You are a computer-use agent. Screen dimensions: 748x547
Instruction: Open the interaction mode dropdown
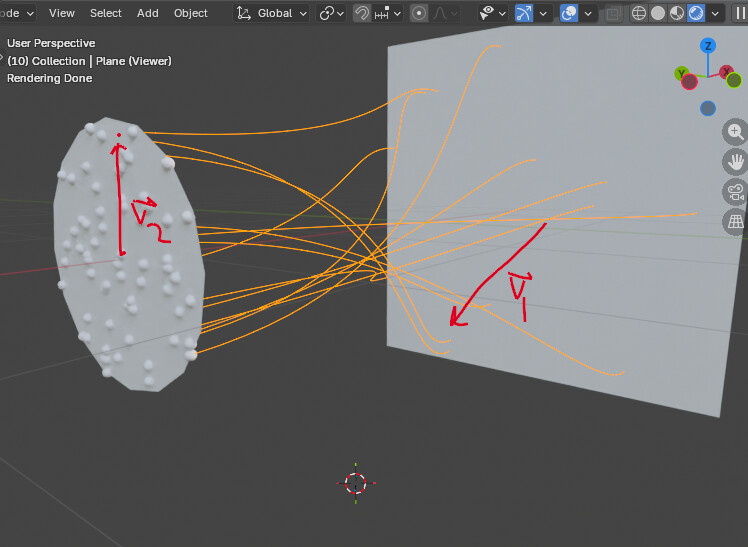pos(18,13)
